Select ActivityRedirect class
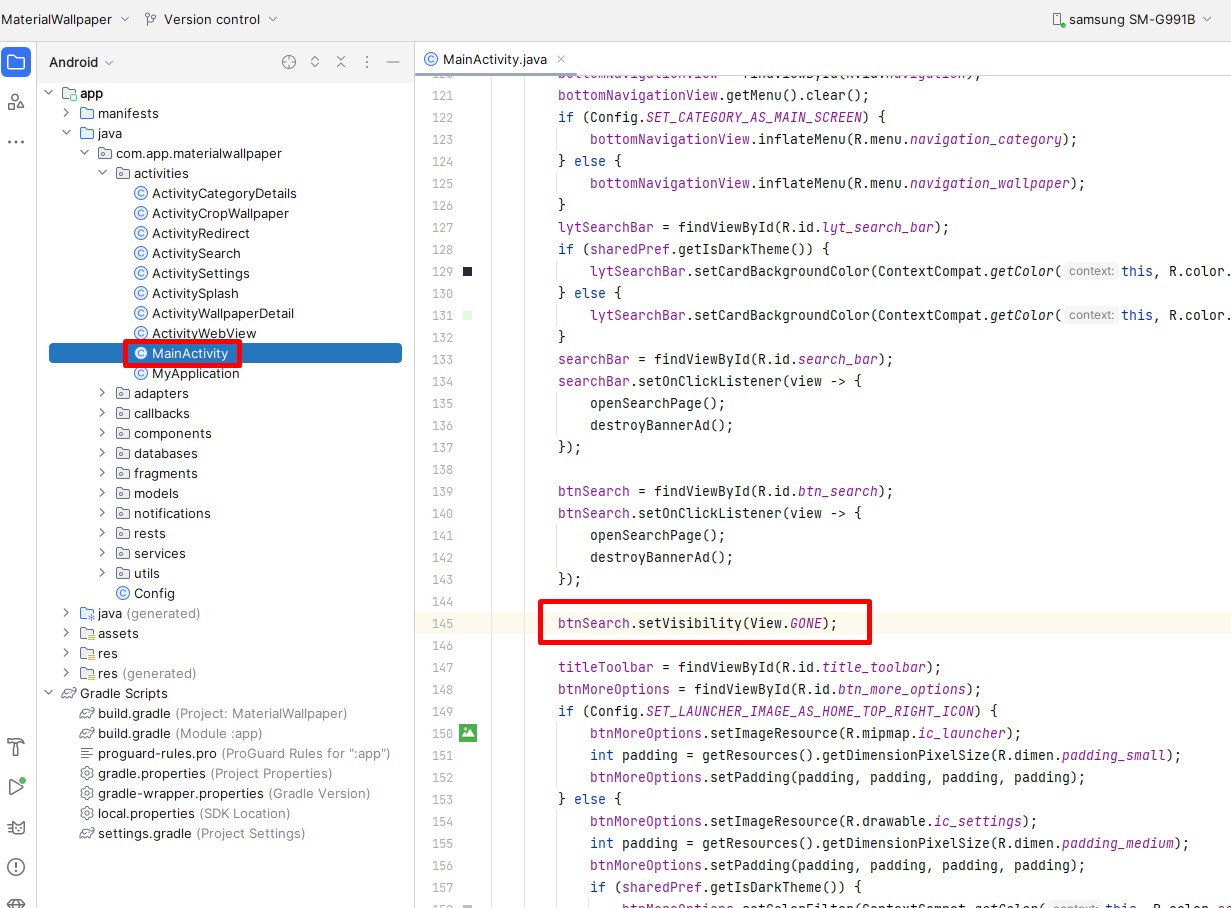Screen dimensions: 1231x908 tap(201, 233)
